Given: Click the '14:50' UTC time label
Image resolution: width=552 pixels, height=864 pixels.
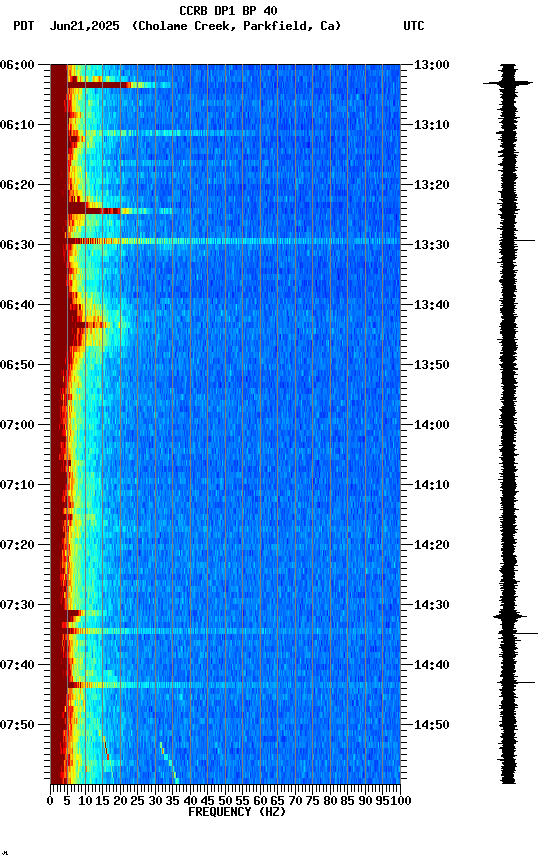Looking at the screenshot, I should 432,725.
